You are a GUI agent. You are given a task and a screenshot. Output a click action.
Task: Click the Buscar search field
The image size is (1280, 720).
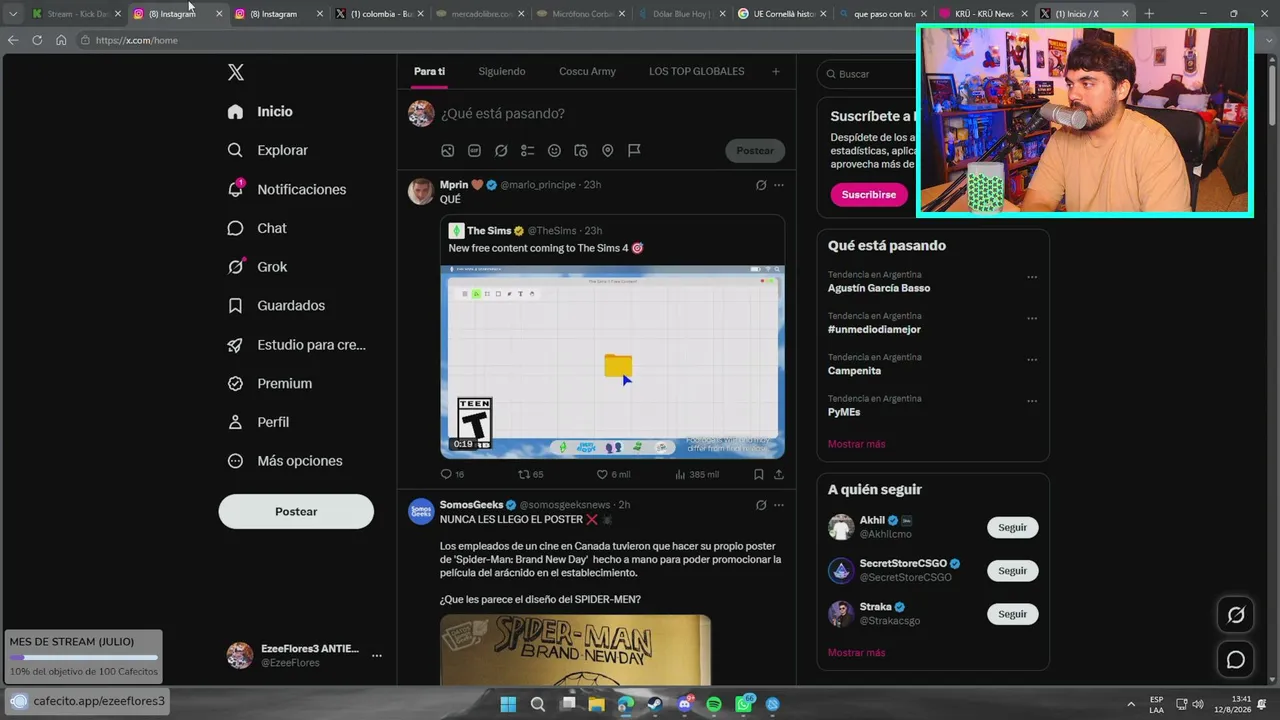coord(868,74)
